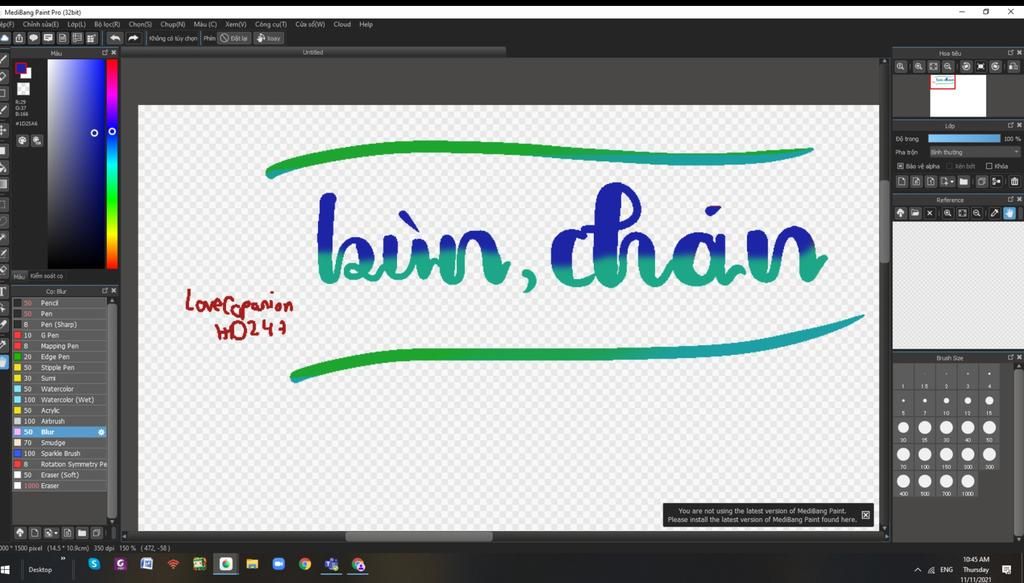
Task: Create a new layer in Lớp panel
Action: pyautogui.click(x=902, y=181)
